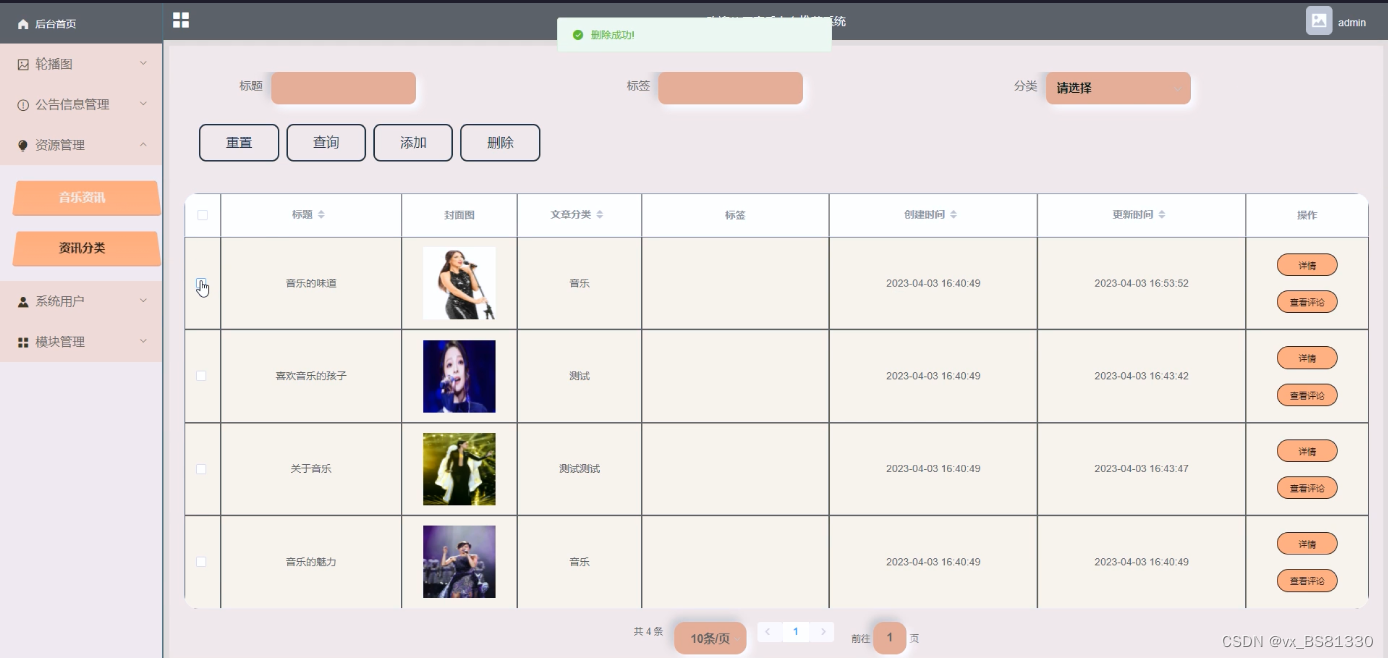Click the cover image of 音乐的魅力

[x=459, y=562]
